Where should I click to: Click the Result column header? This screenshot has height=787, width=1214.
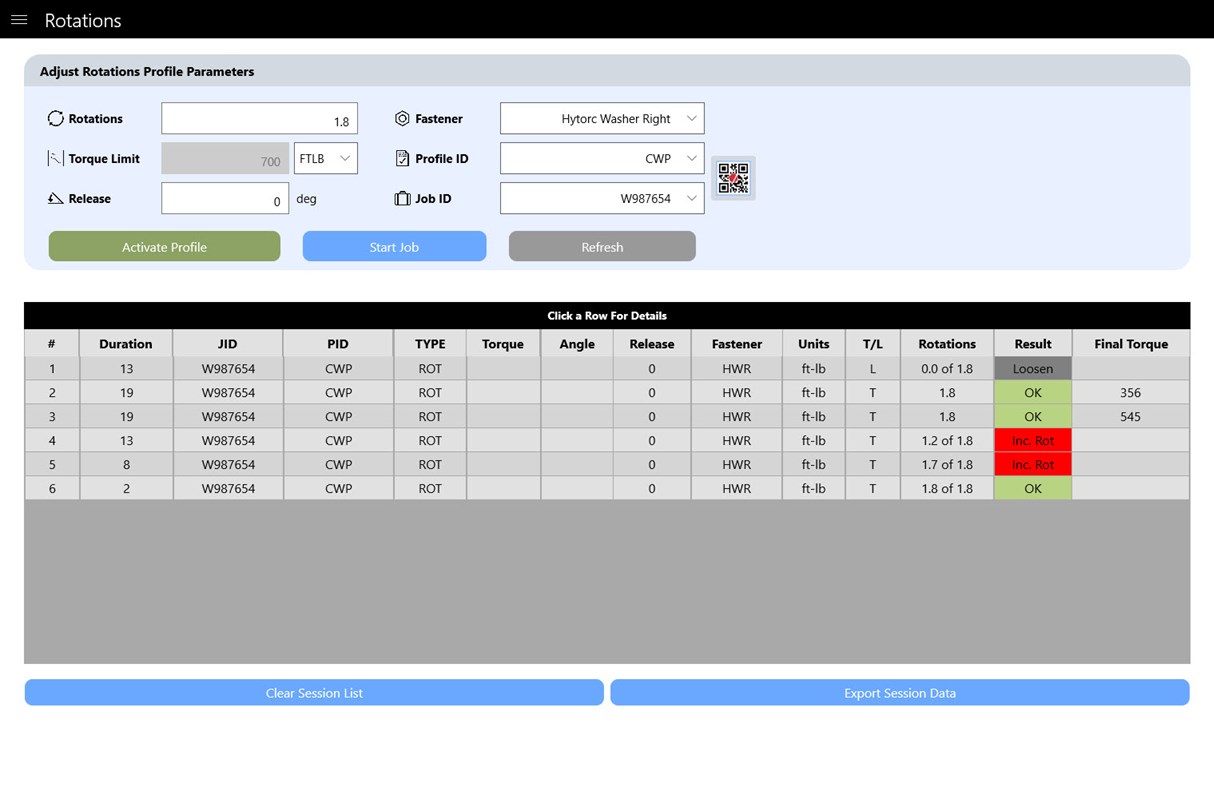tap(1033, 343)
